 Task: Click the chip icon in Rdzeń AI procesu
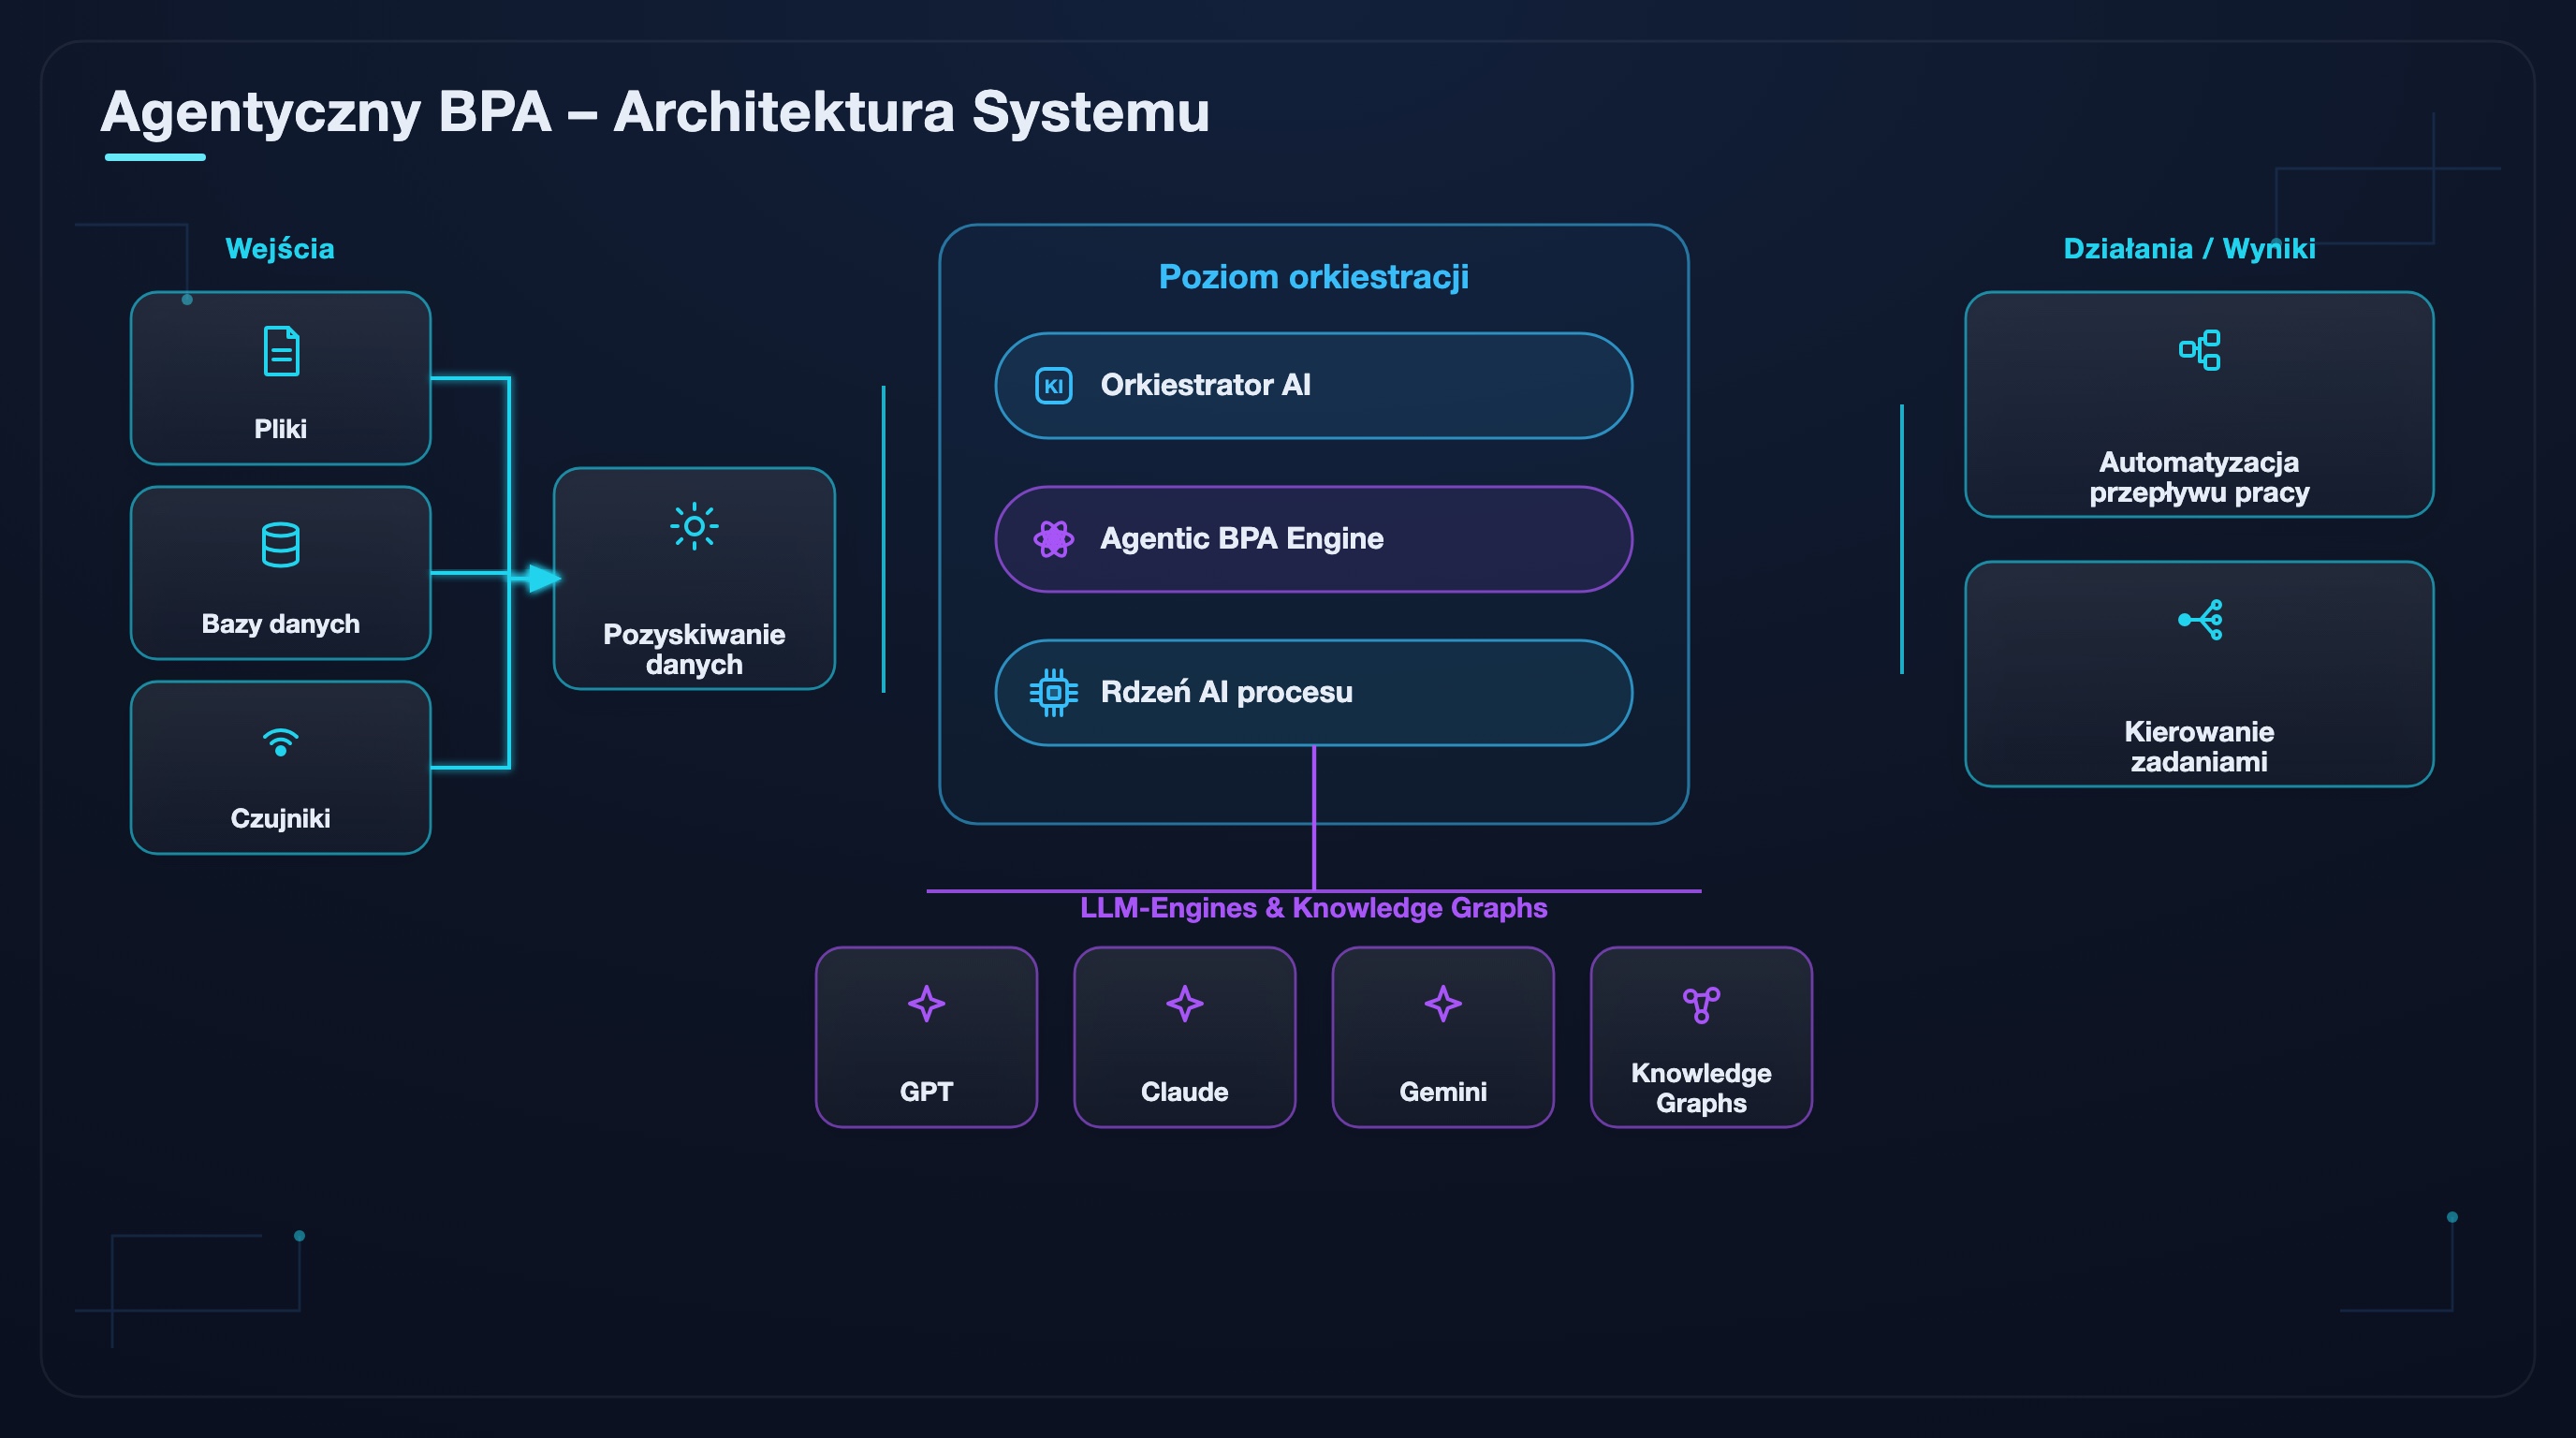(x=1053, y=692)
